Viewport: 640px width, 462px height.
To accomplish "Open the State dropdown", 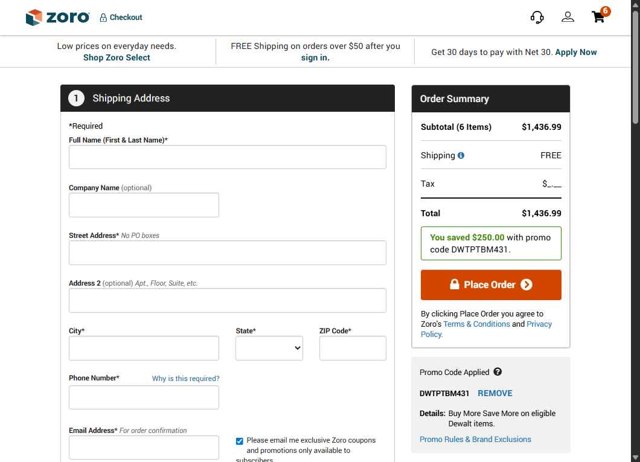I will pyautogui.click(x=269, y=348).
